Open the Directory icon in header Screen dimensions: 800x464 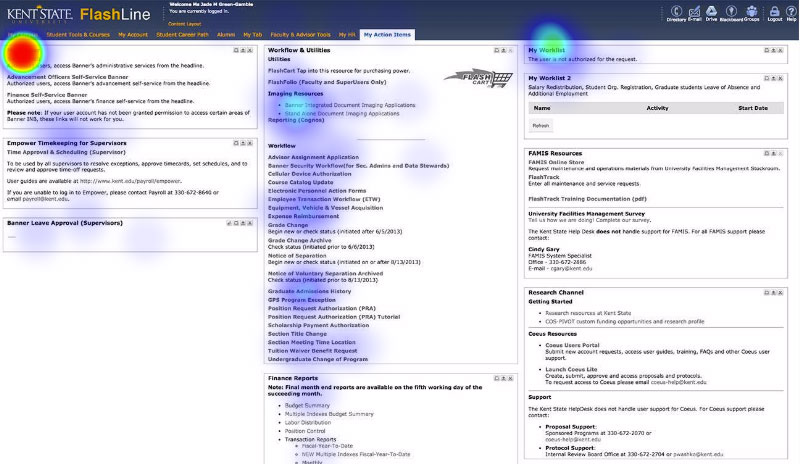click(x=676, y=12)
